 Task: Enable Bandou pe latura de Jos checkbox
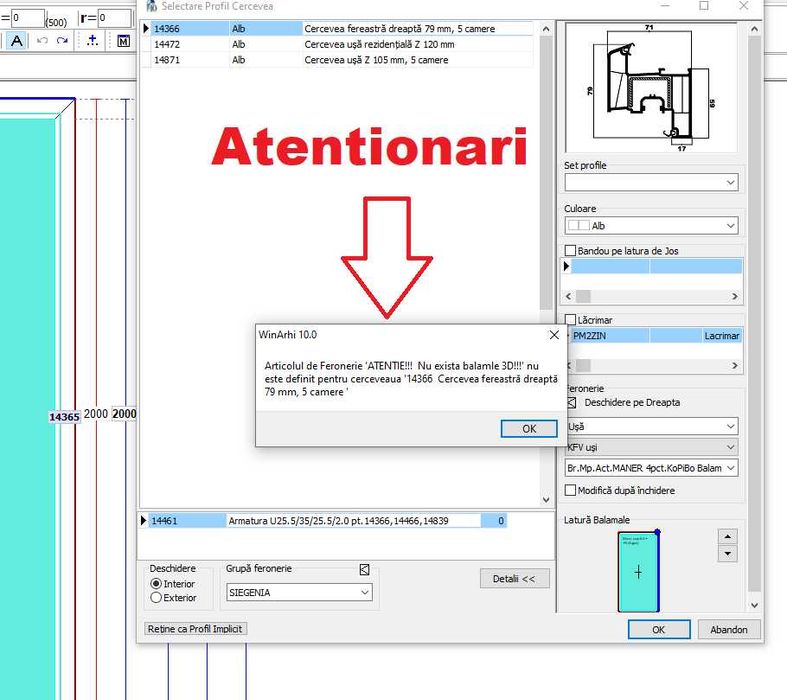(x=570, y=250)
